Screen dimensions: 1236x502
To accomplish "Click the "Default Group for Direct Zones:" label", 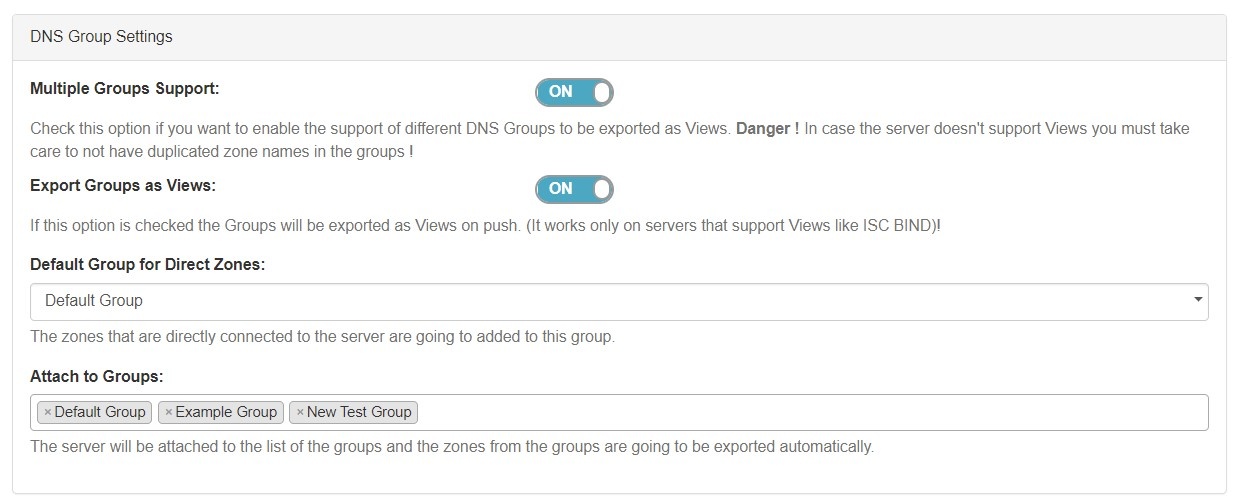I will point(147,264).
